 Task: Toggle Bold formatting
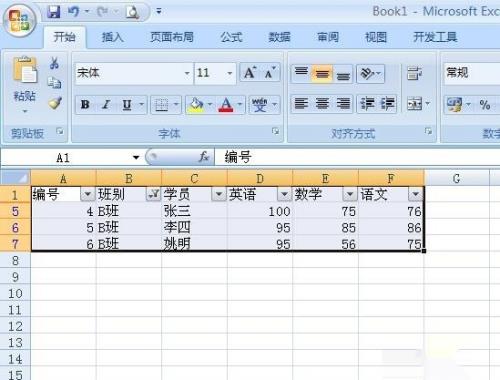click(x=85, y=105)
